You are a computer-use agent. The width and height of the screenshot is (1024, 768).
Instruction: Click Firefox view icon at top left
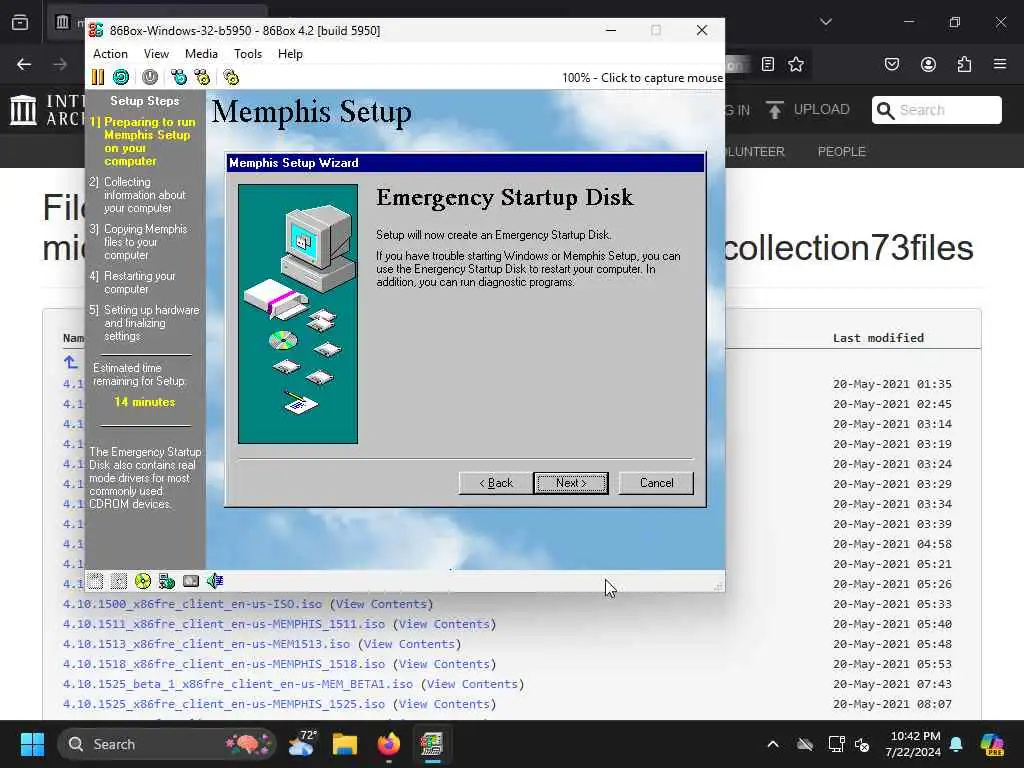click(x=20, y=22)
